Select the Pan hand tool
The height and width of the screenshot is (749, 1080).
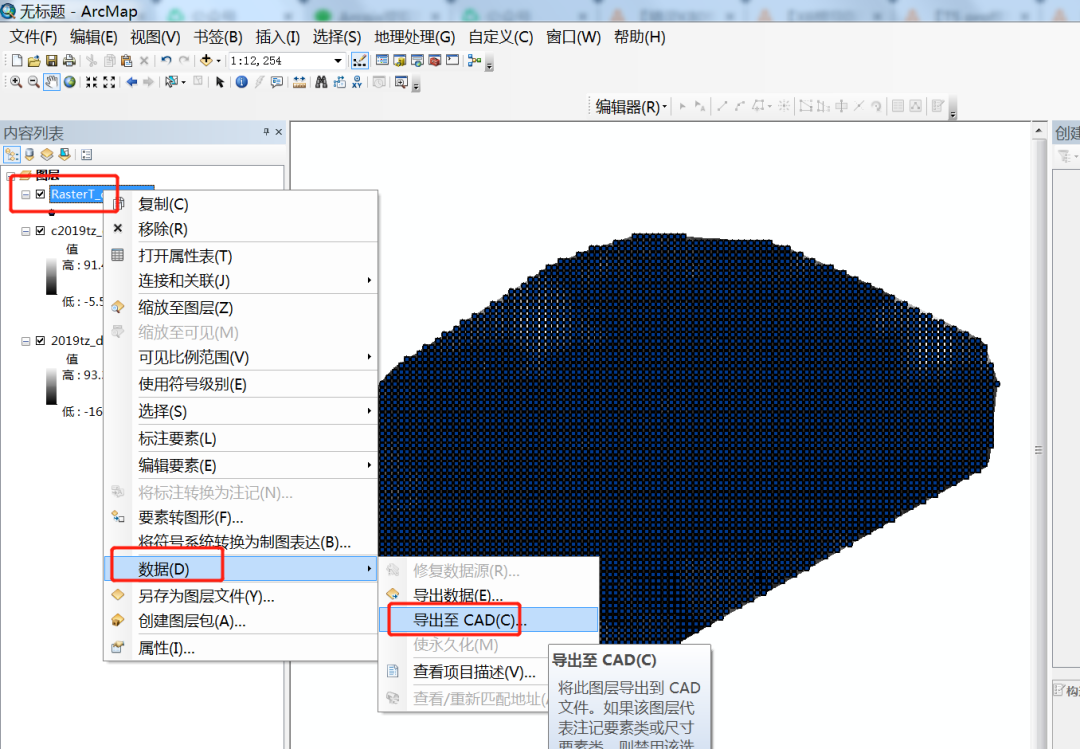[x=51, y=82]
